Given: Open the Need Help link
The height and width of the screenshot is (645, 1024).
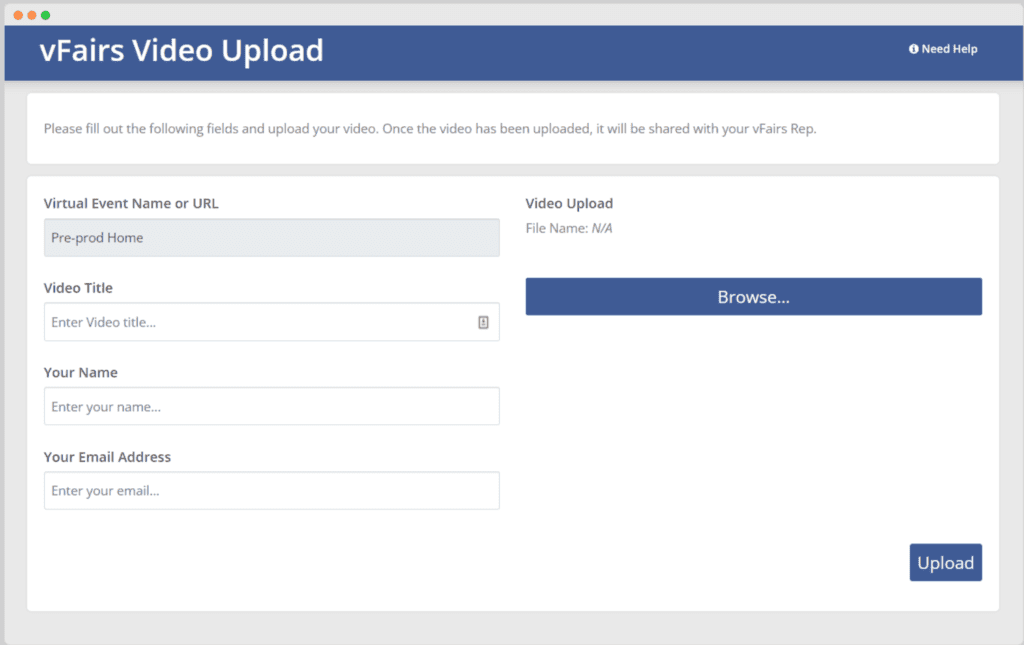Looking at the screenshot, I should (x=943, y=49).
